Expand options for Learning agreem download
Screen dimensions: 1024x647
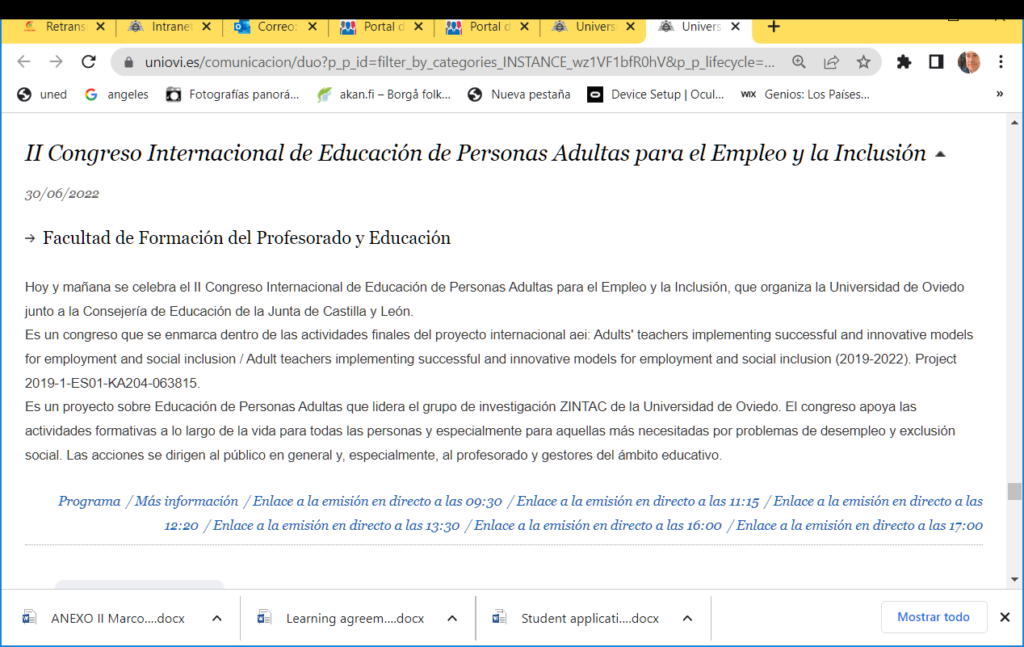pos(452,618)
